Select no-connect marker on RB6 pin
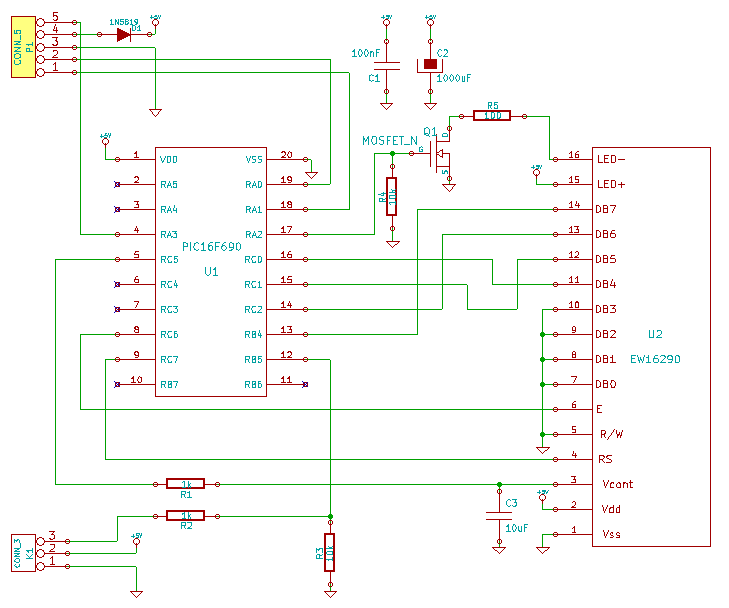The width and height of the screenshot is (729, 608). click(x=305, y=384)
